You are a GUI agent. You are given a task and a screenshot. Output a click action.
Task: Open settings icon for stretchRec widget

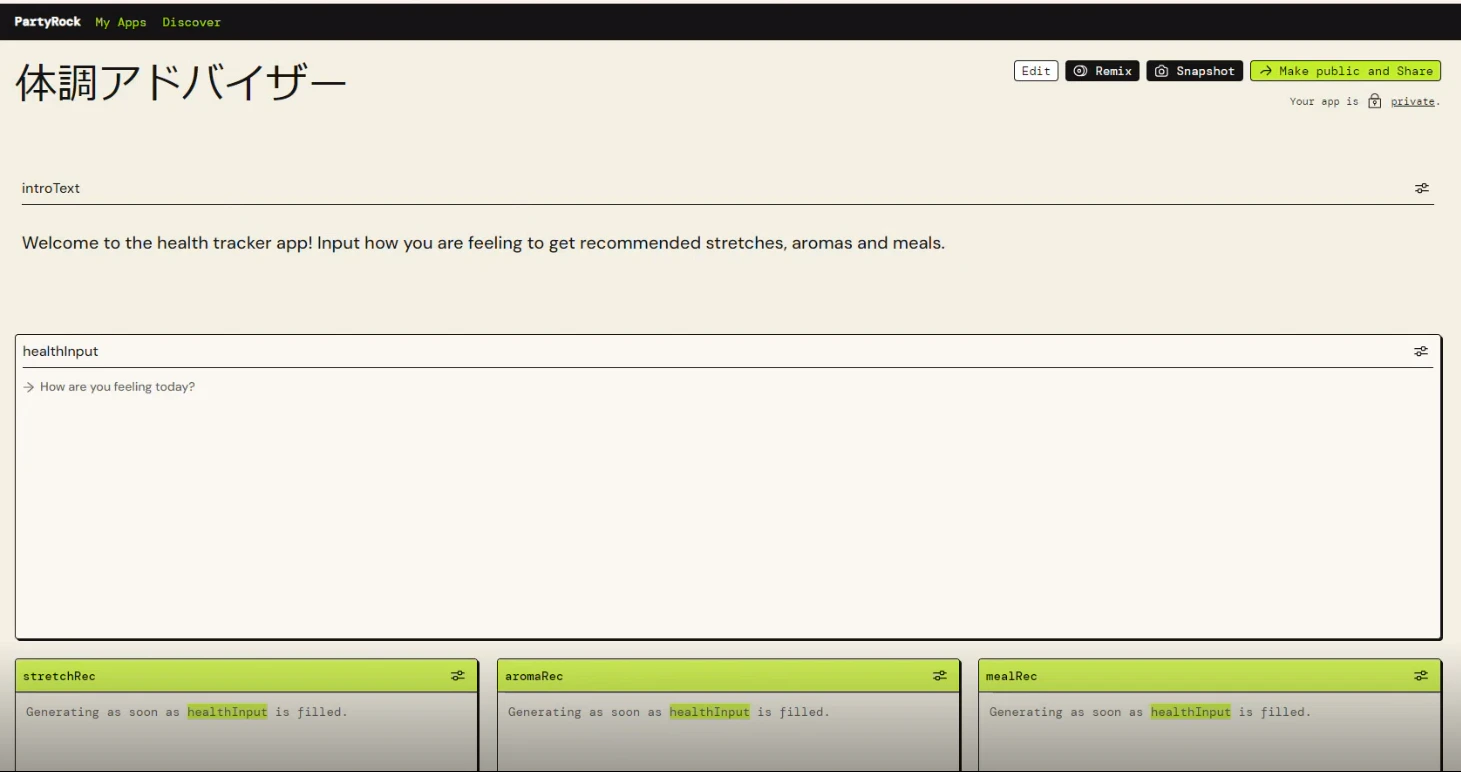(x=458, y=676)
